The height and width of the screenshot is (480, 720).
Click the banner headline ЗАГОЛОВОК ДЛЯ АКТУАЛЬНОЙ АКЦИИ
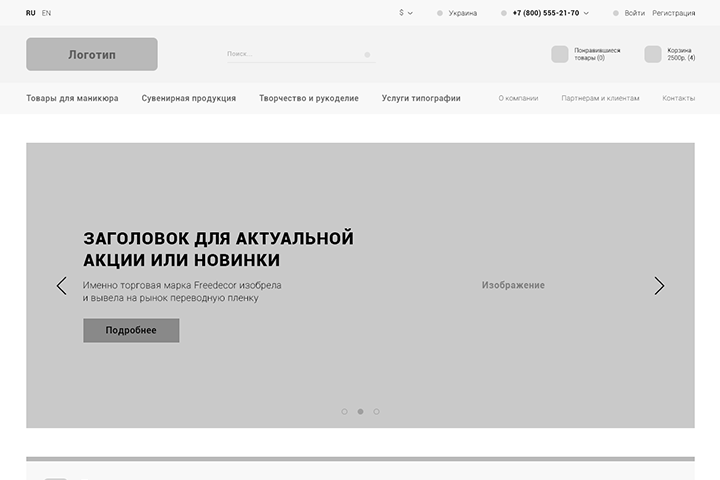[x=219, y=249]
